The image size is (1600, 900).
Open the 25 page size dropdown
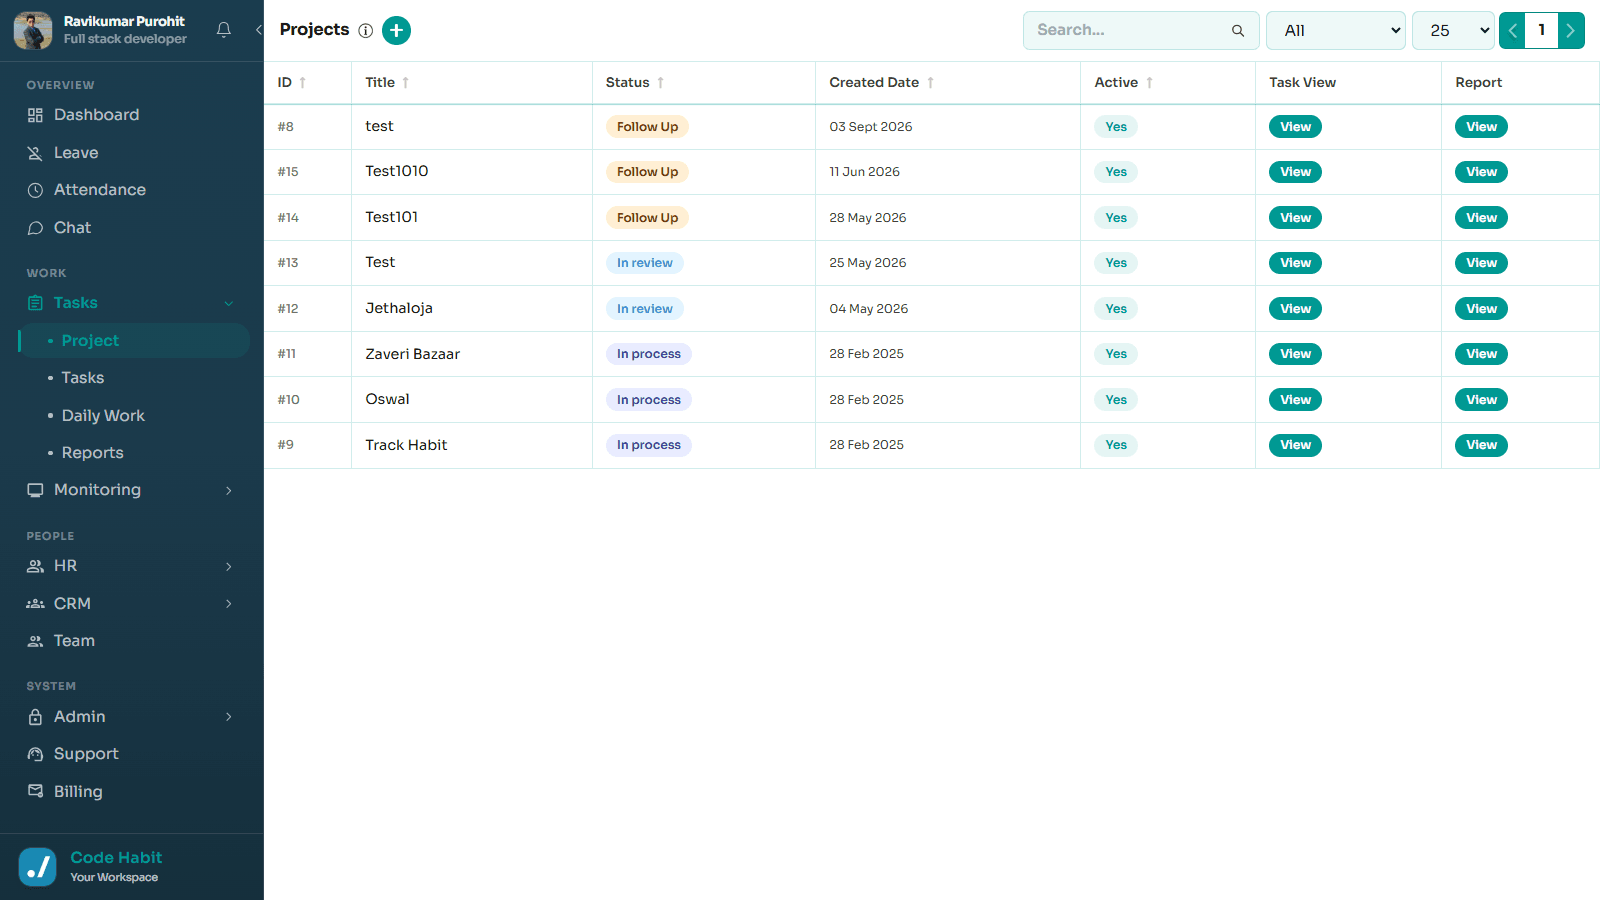click(1453, 31)
